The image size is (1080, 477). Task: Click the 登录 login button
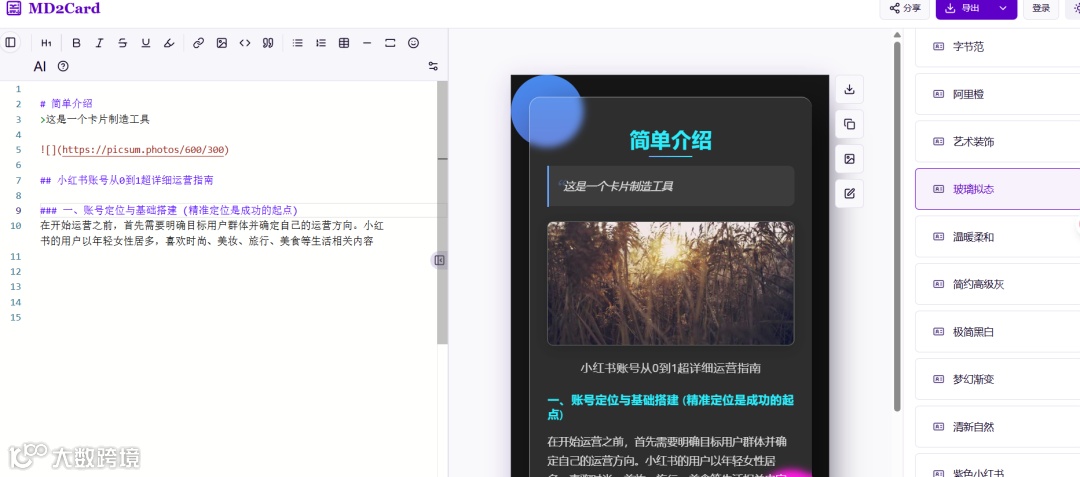pyautogui.click(x=1041, y=8)
